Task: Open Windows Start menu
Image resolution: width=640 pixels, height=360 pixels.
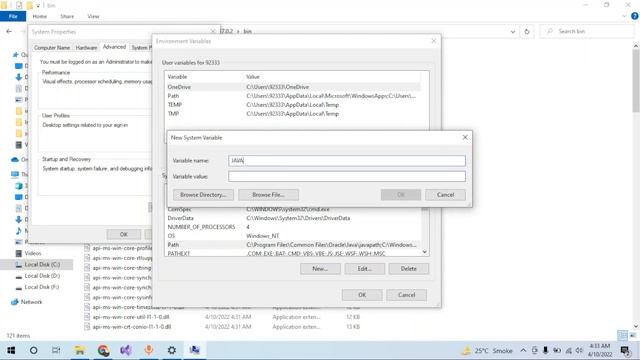Action: click(11, 350)
